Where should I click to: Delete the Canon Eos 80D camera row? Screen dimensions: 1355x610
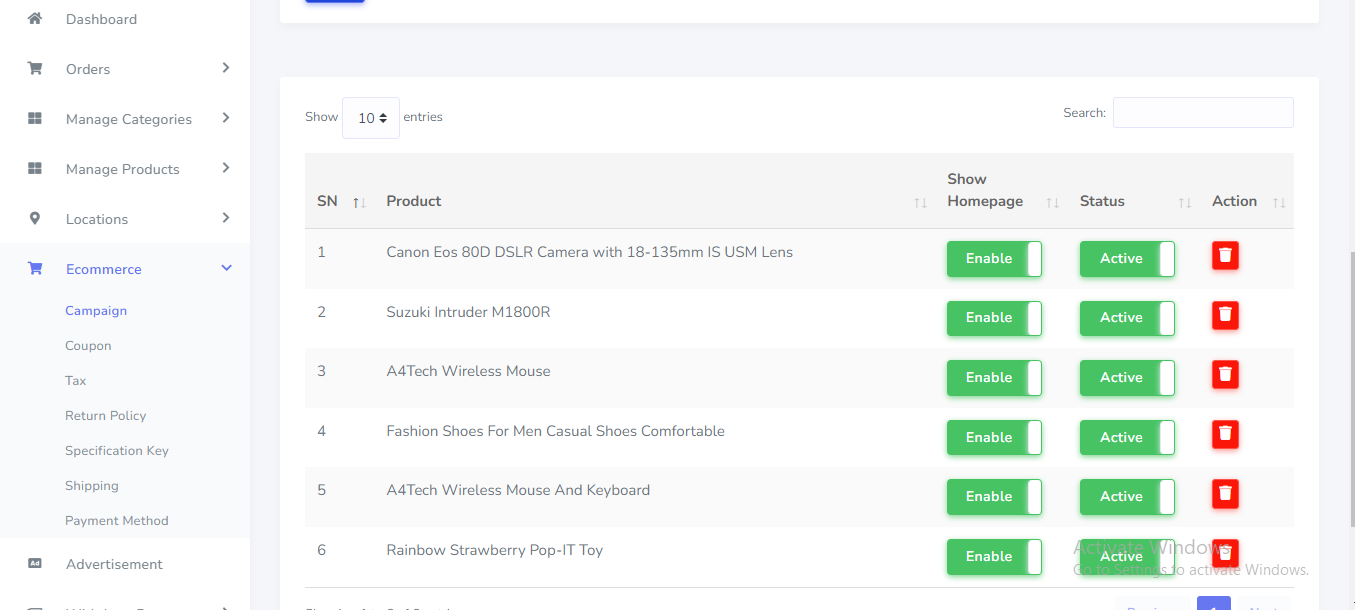[1225, 255]
